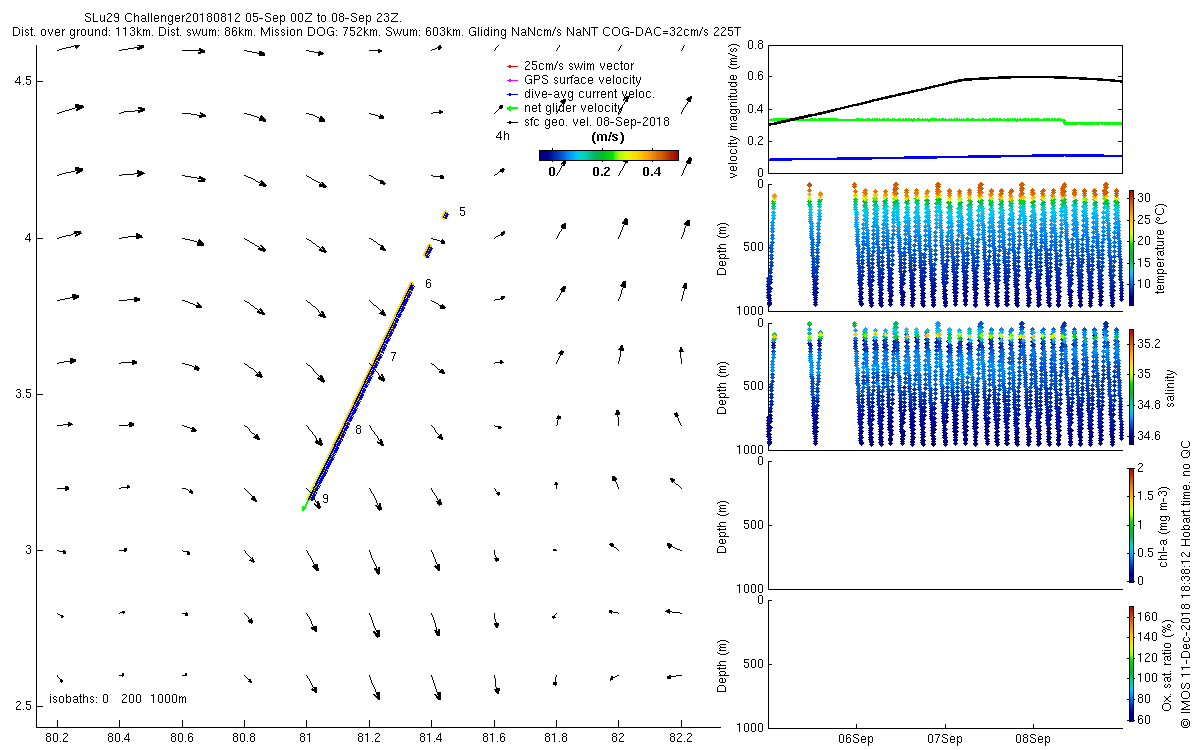Viewport: 1200px width, 750px height.
Task: Click the 'Ox. sat. ratio (%)' colorbar label
Action: [1168, 663]
